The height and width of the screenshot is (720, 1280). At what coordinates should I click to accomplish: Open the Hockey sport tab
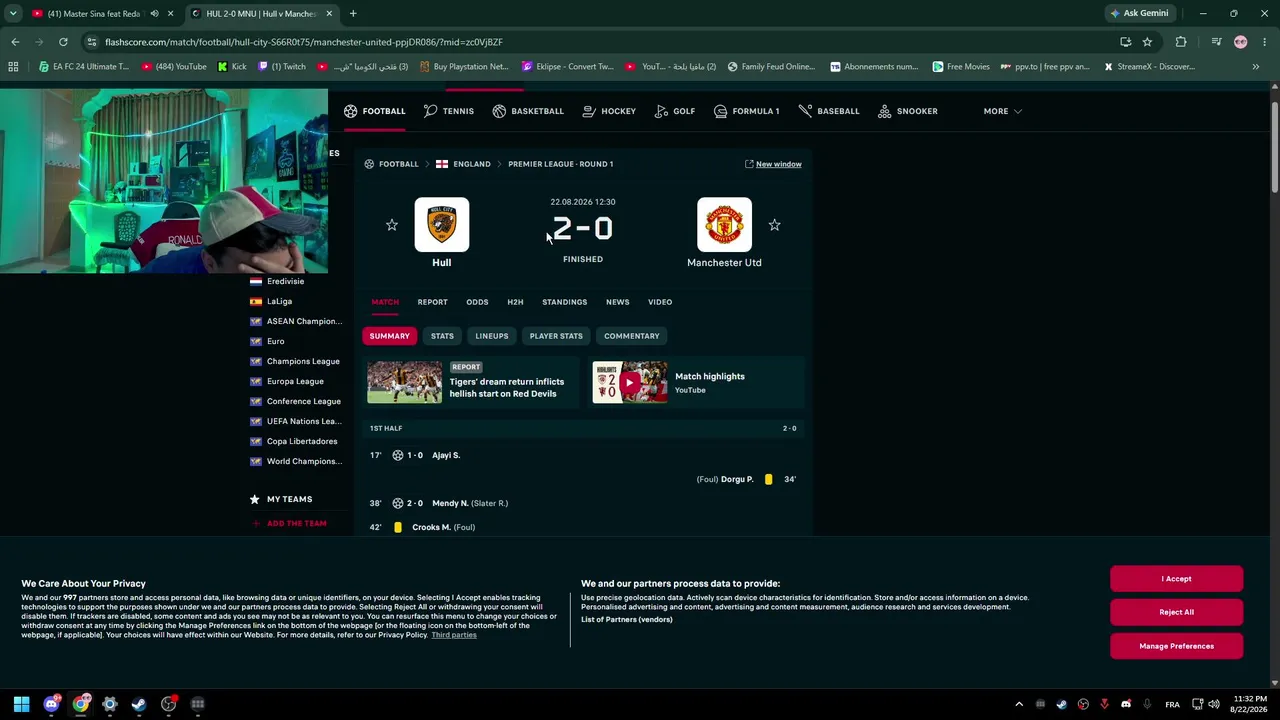609,111
